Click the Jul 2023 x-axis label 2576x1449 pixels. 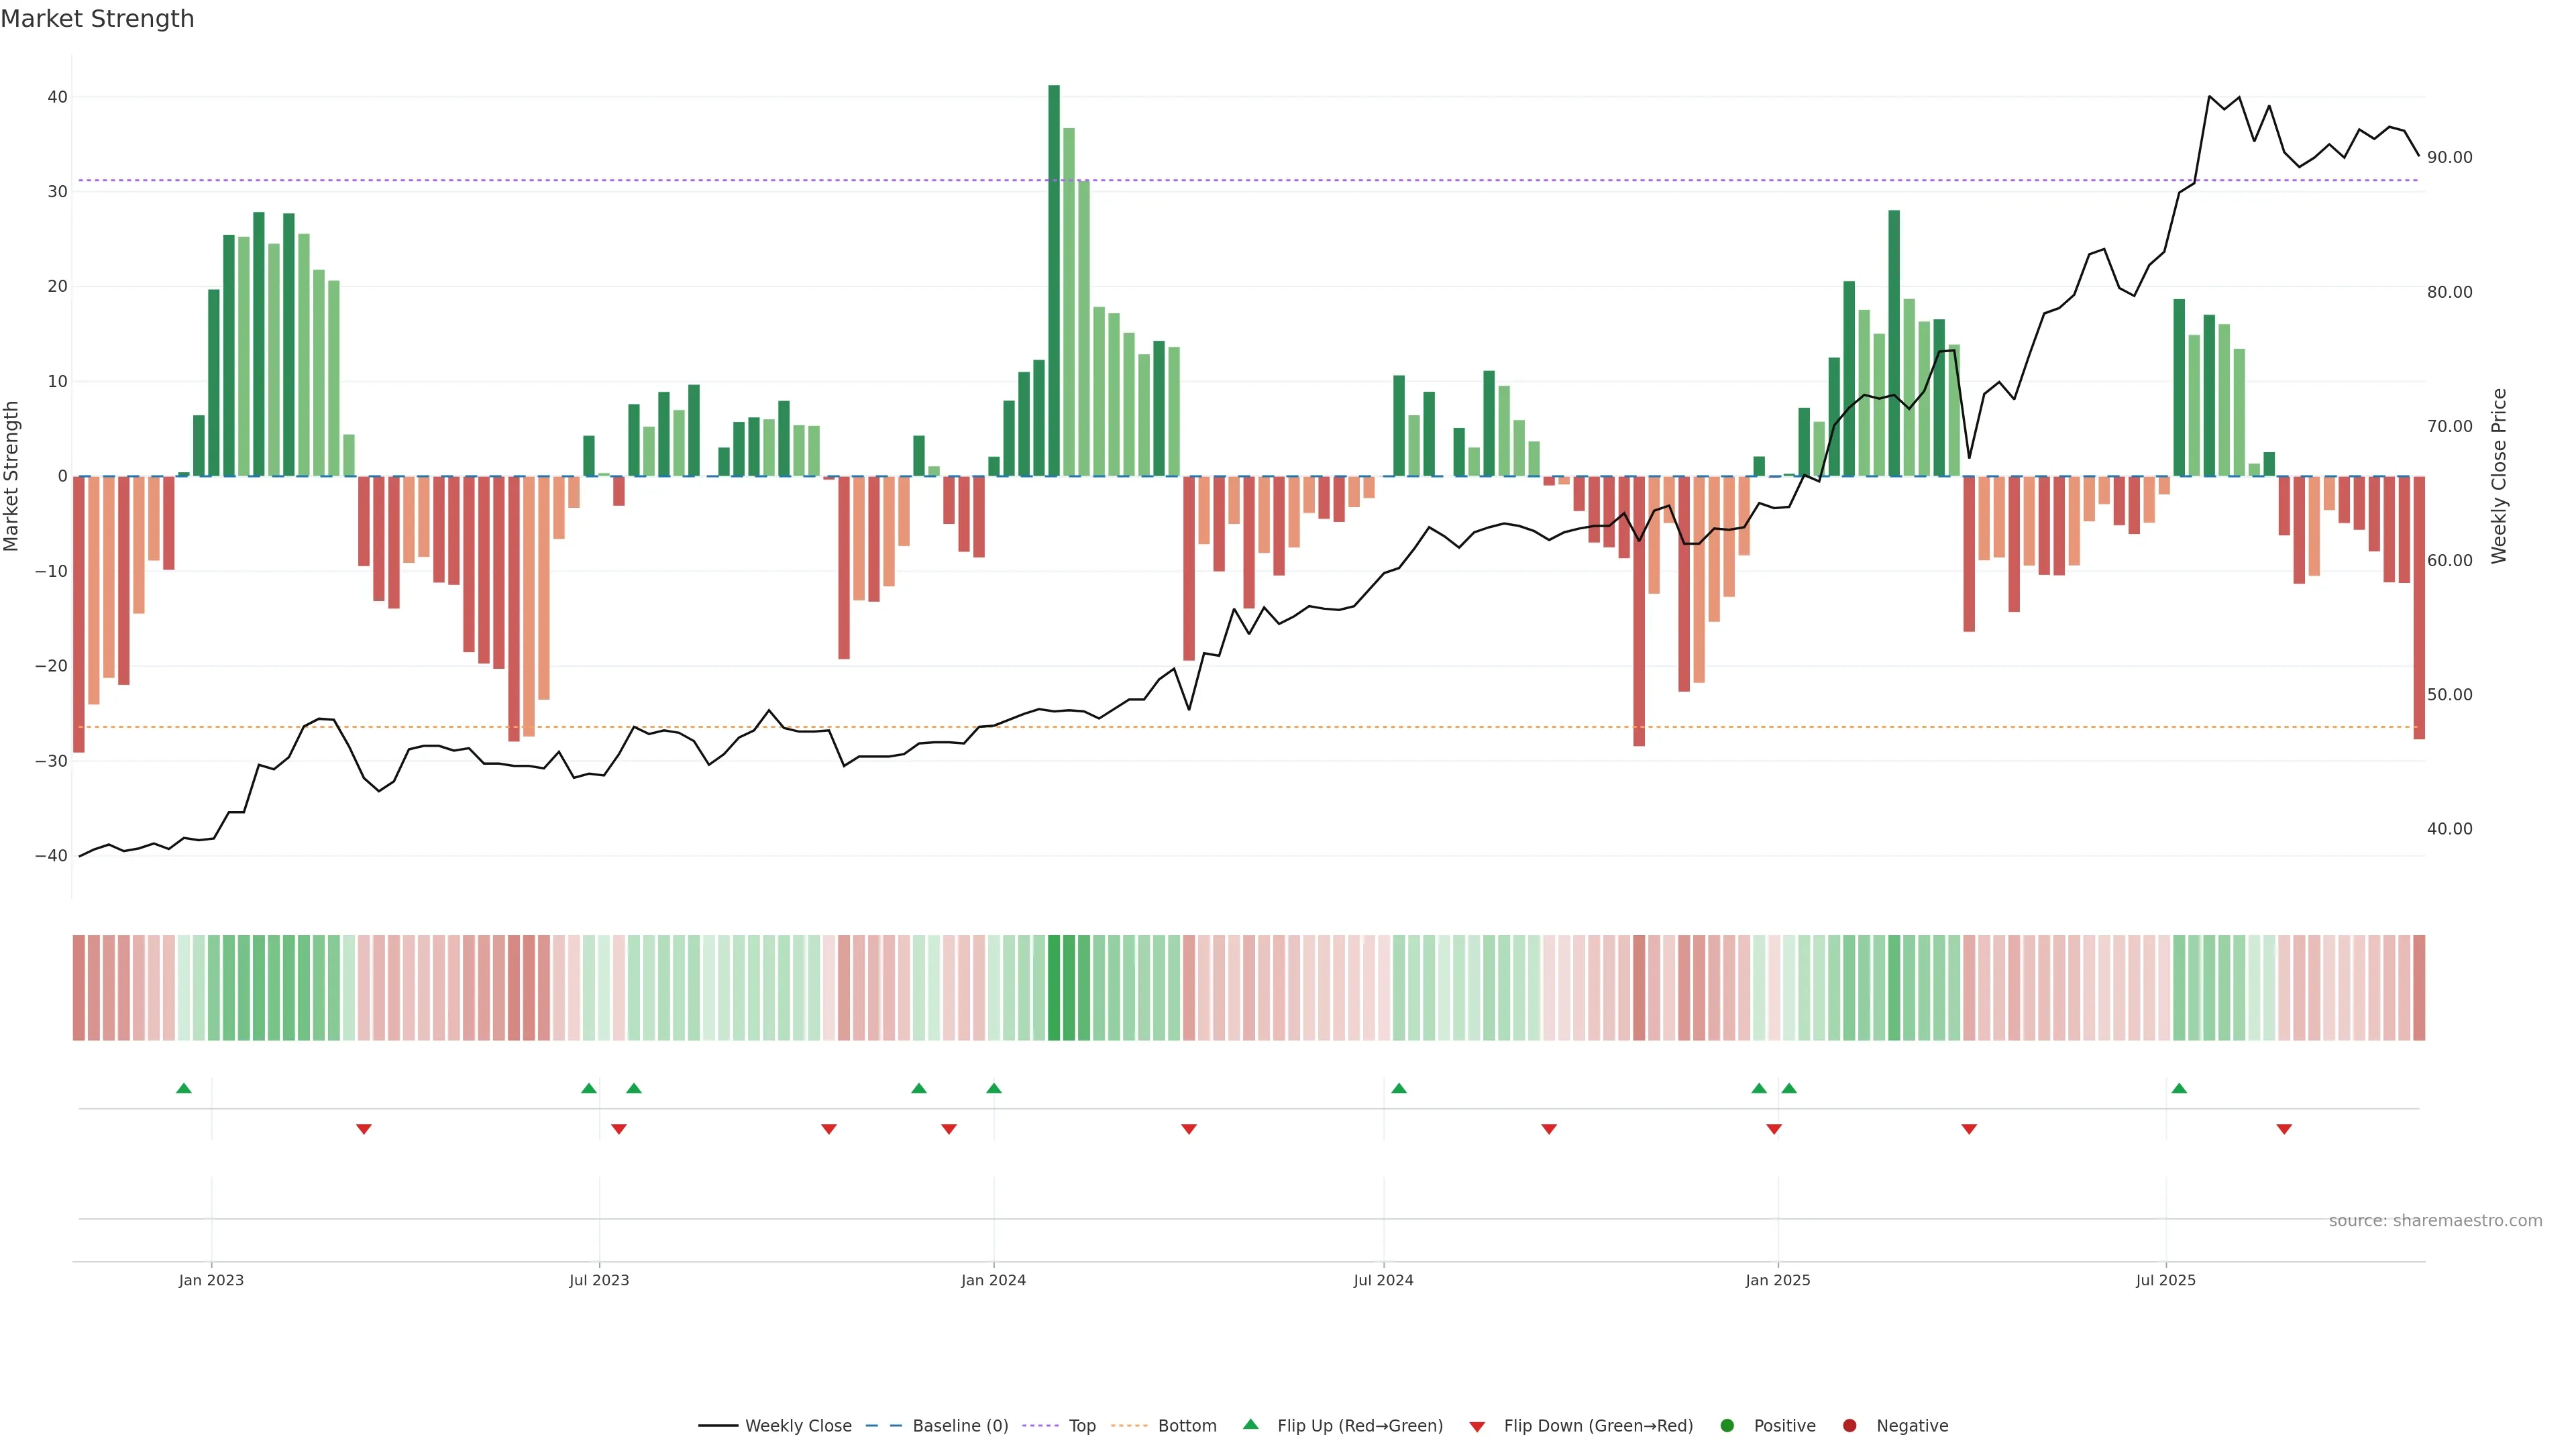[599, 1280]
